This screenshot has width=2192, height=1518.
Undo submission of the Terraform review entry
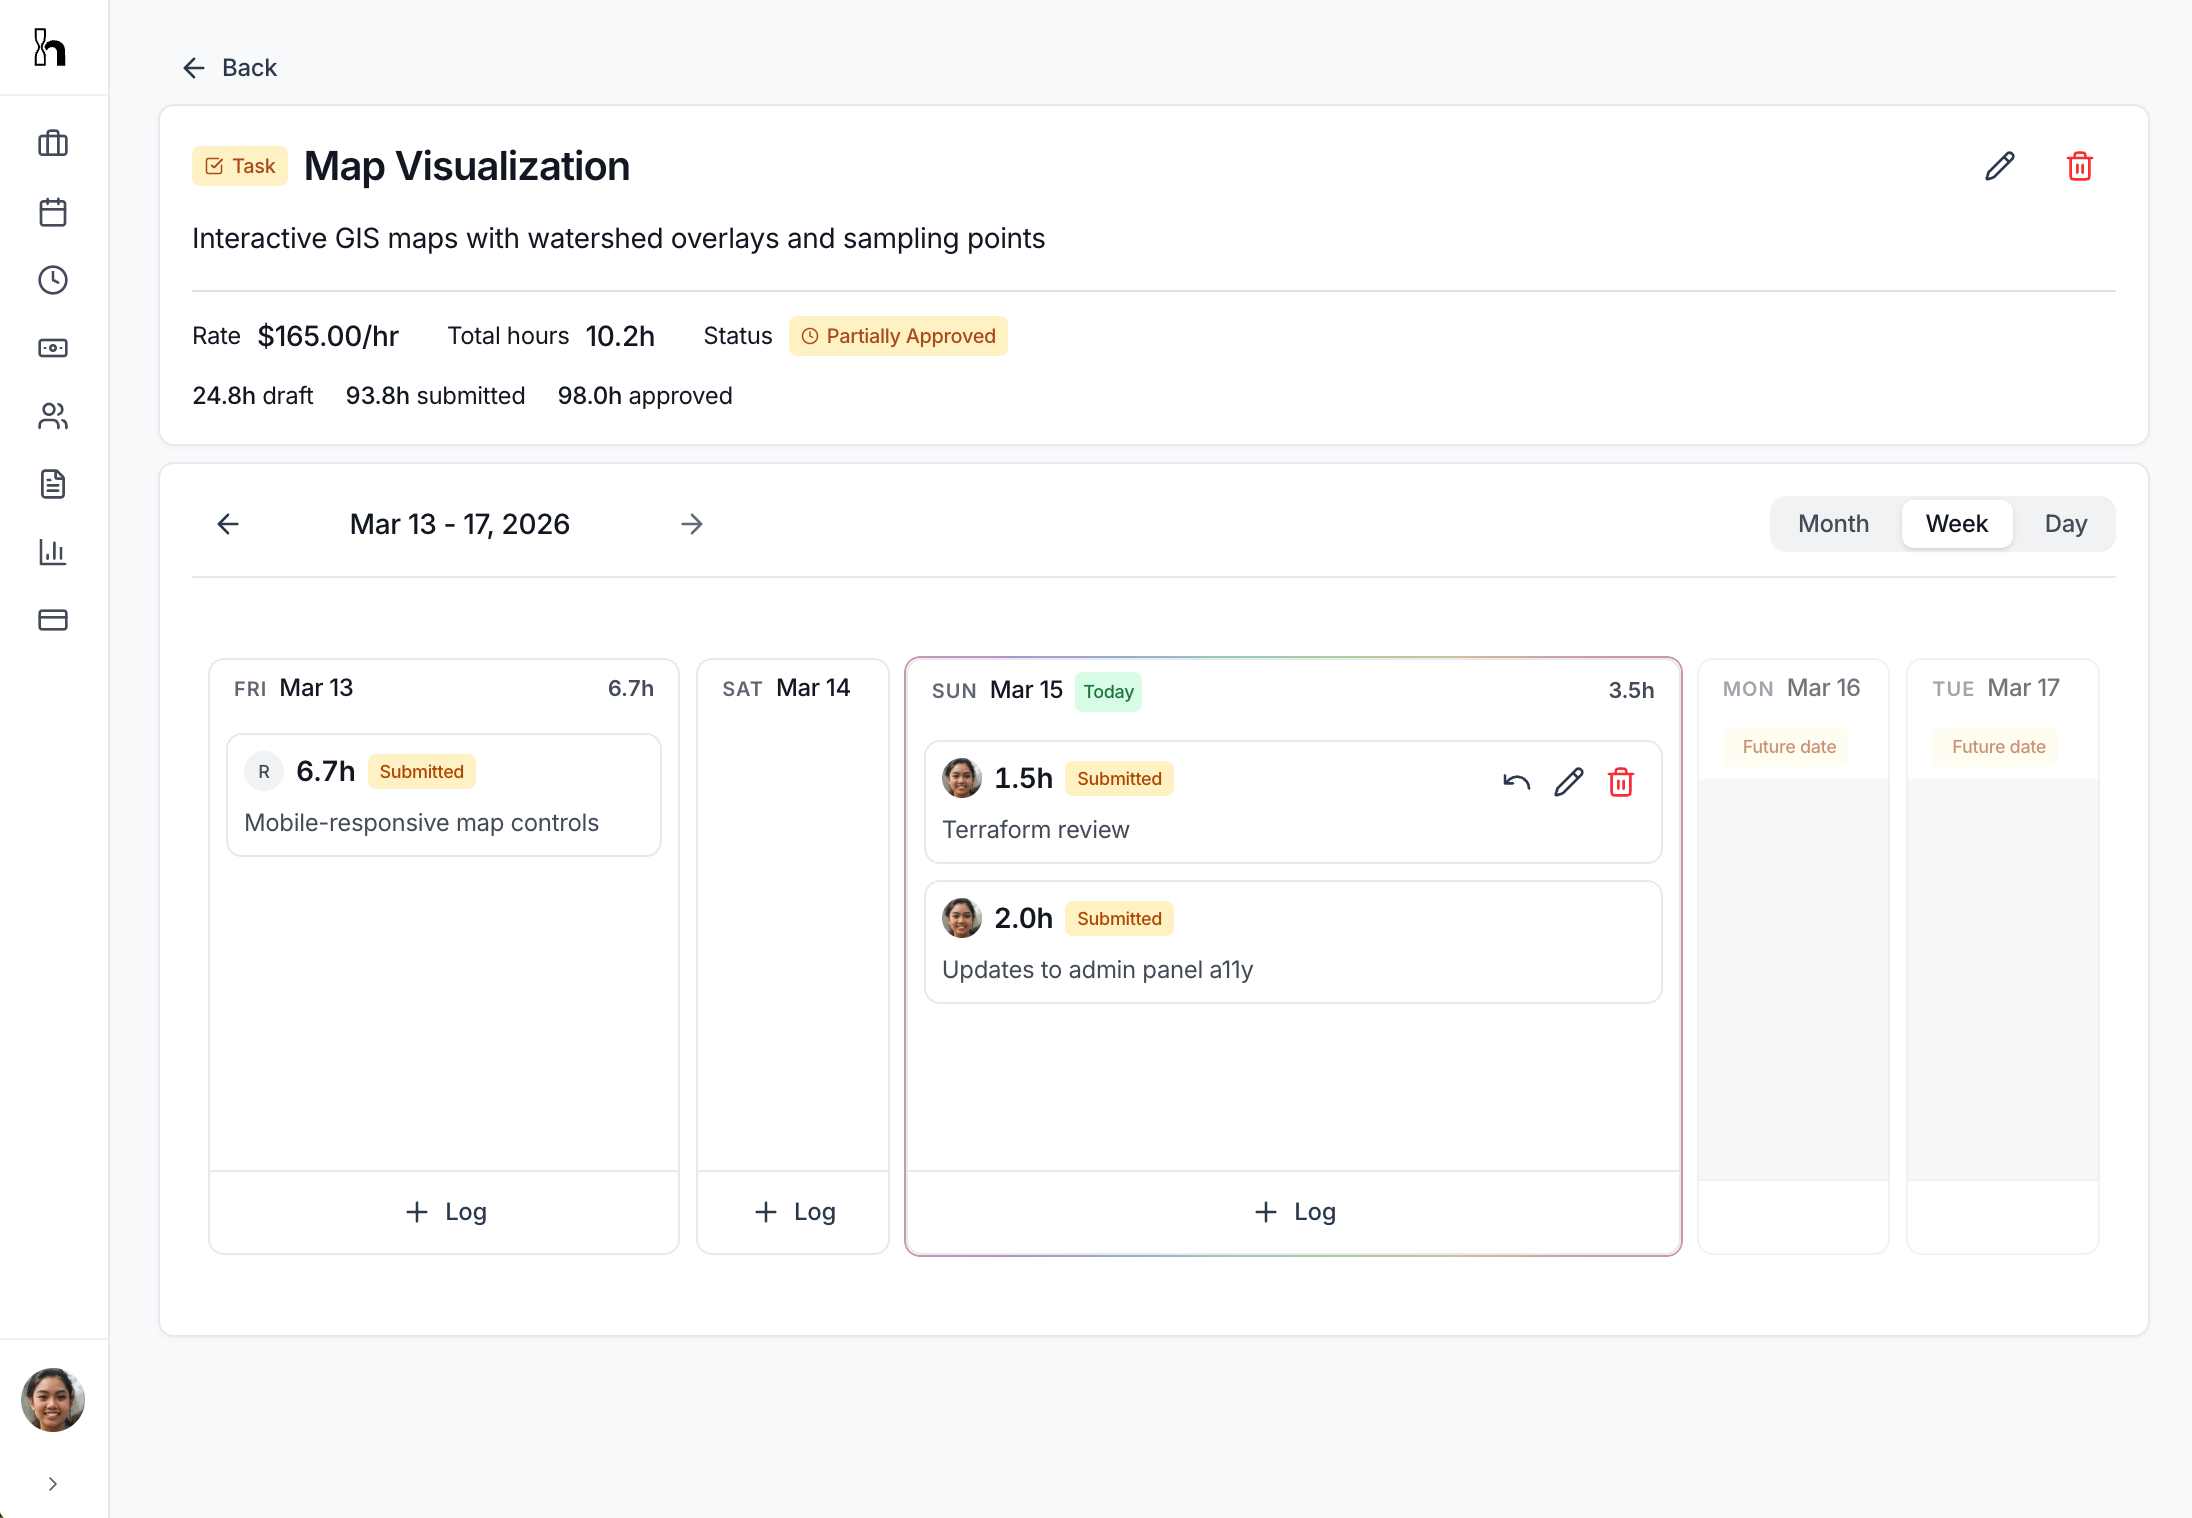pyautogui.click(x=1516, y=782)
